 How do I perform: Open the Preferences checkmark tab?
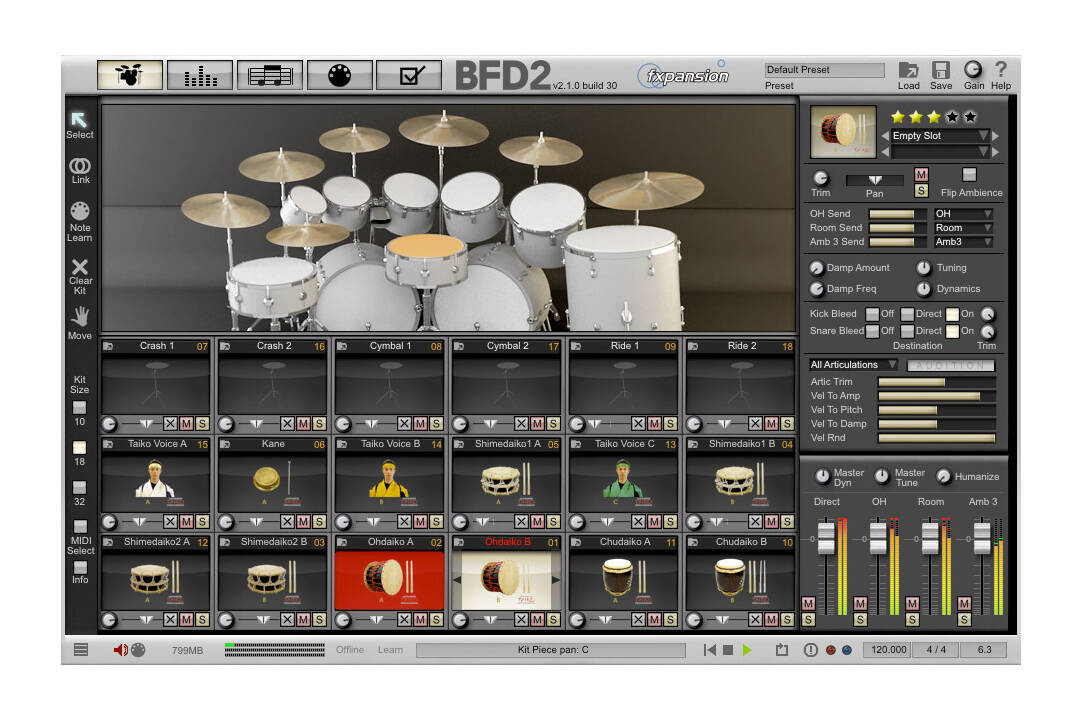410,74
